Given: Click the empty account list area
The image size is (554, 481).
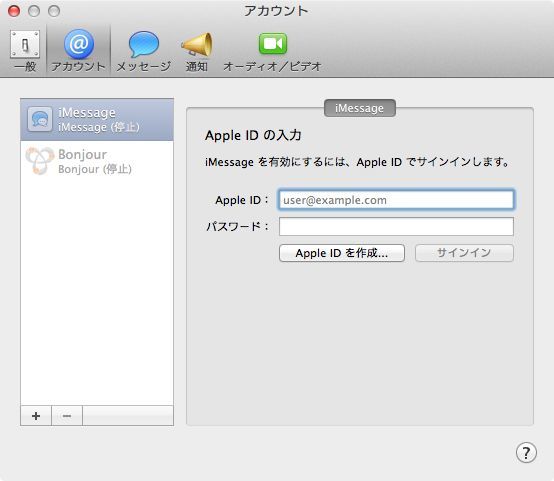Looking at the screenshot, I should coord(97,293).
